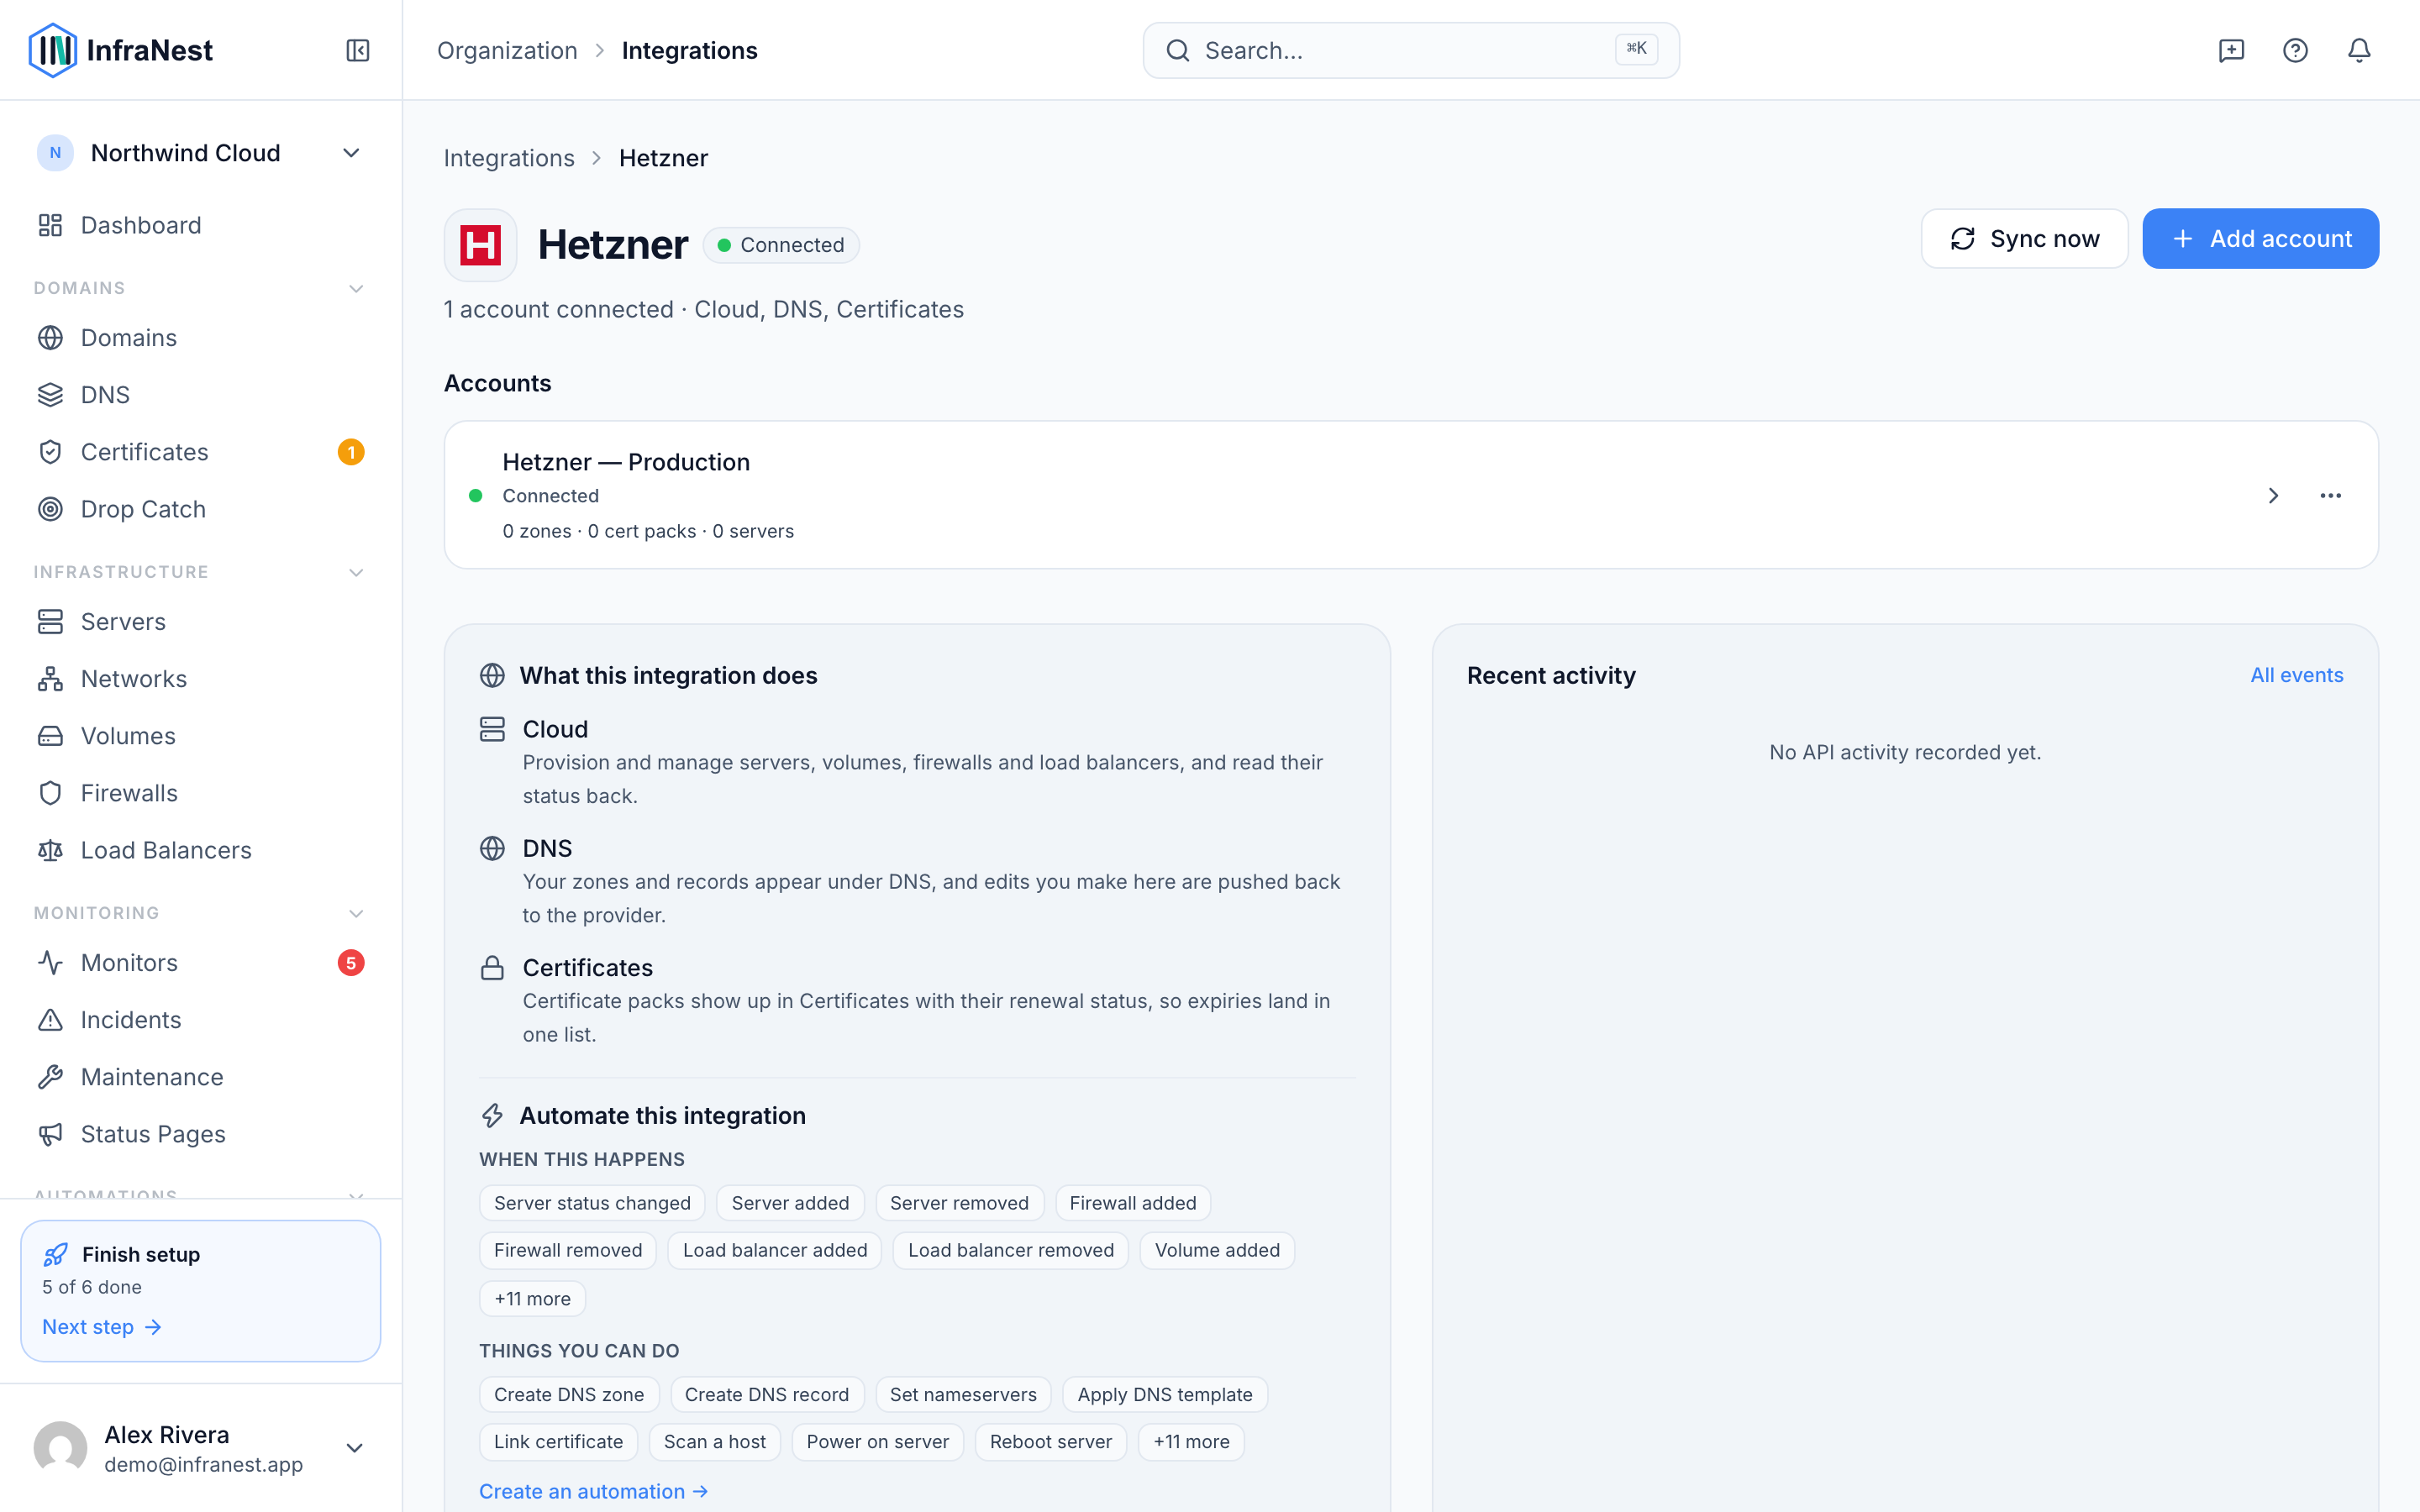
Task: Click the search magnifier icon
Action: pos(1178,51)
